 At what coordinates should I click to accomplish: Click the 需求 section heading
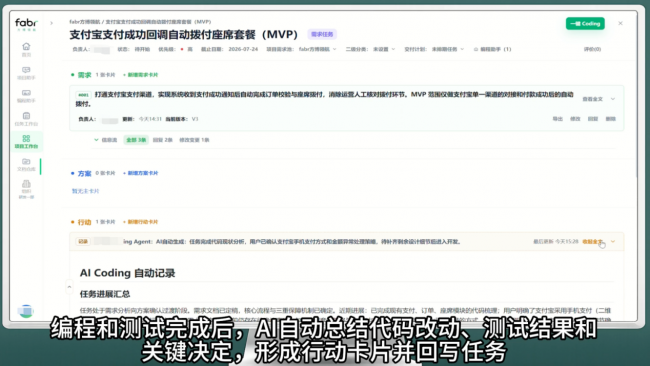pos(84,75)
